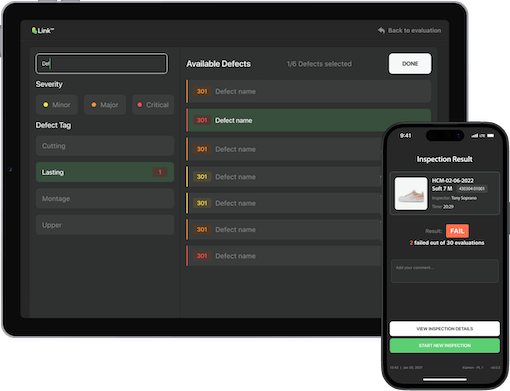This screenshot has height=391, width=510.
Task: Click the DONE button
Action: pos(410,64)
